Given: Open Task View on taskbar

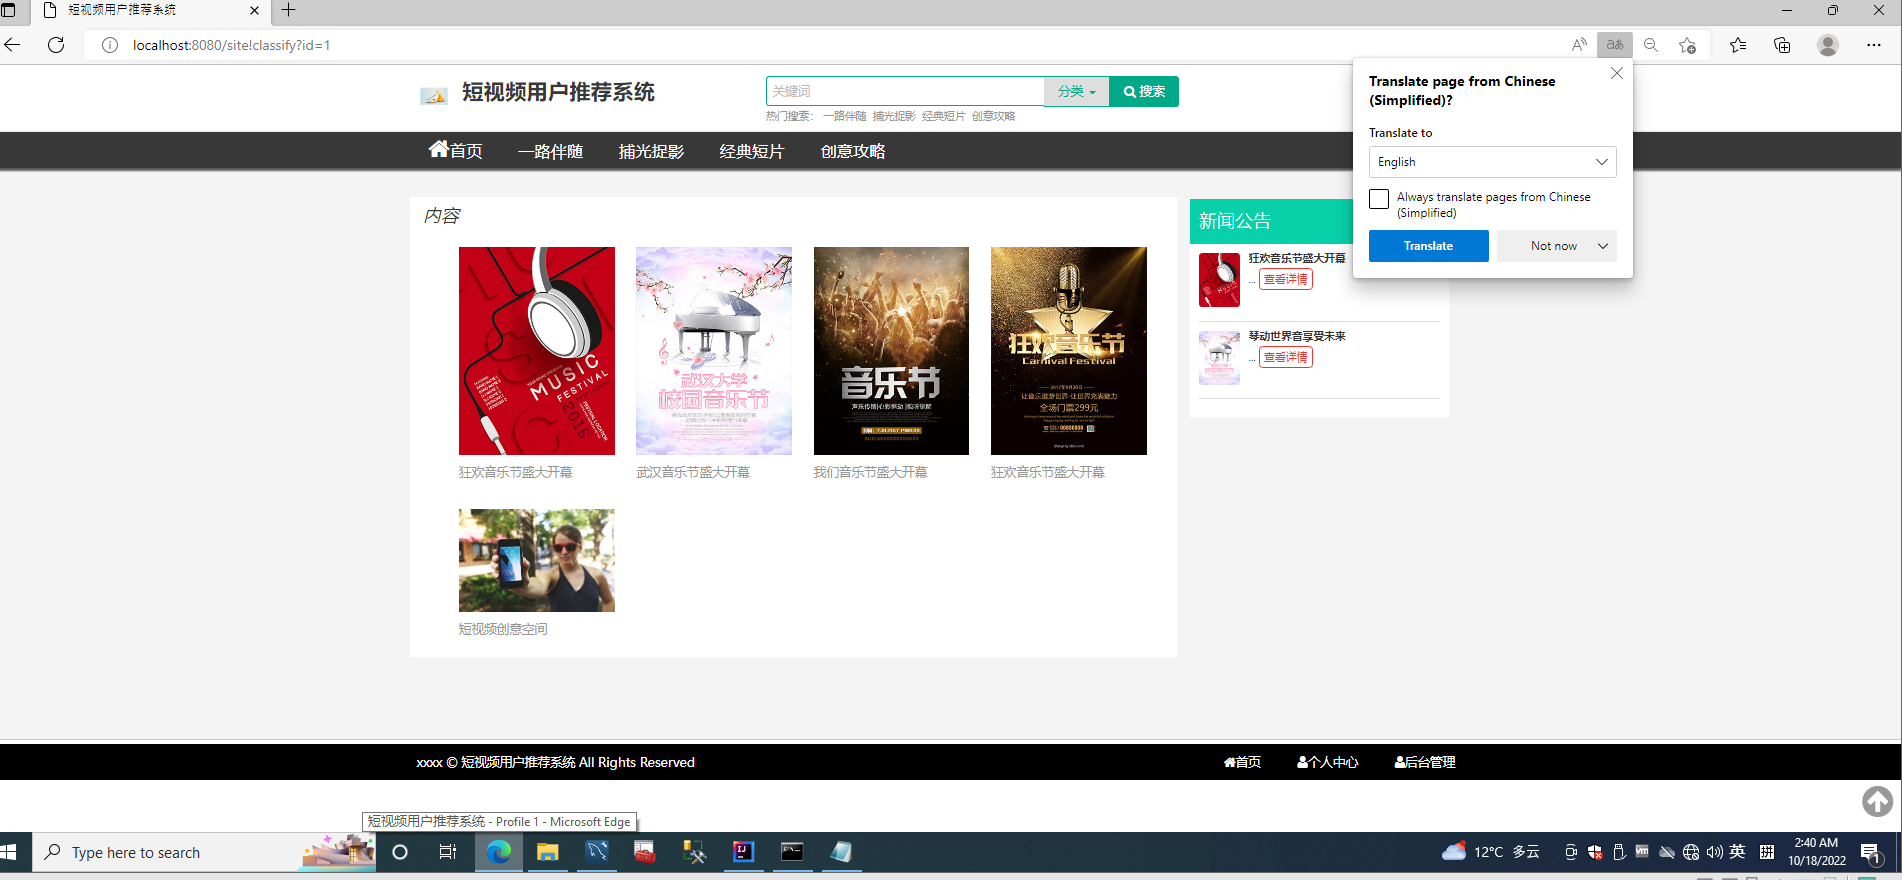Looking at the screenshot, I should (x=448, y=852).
